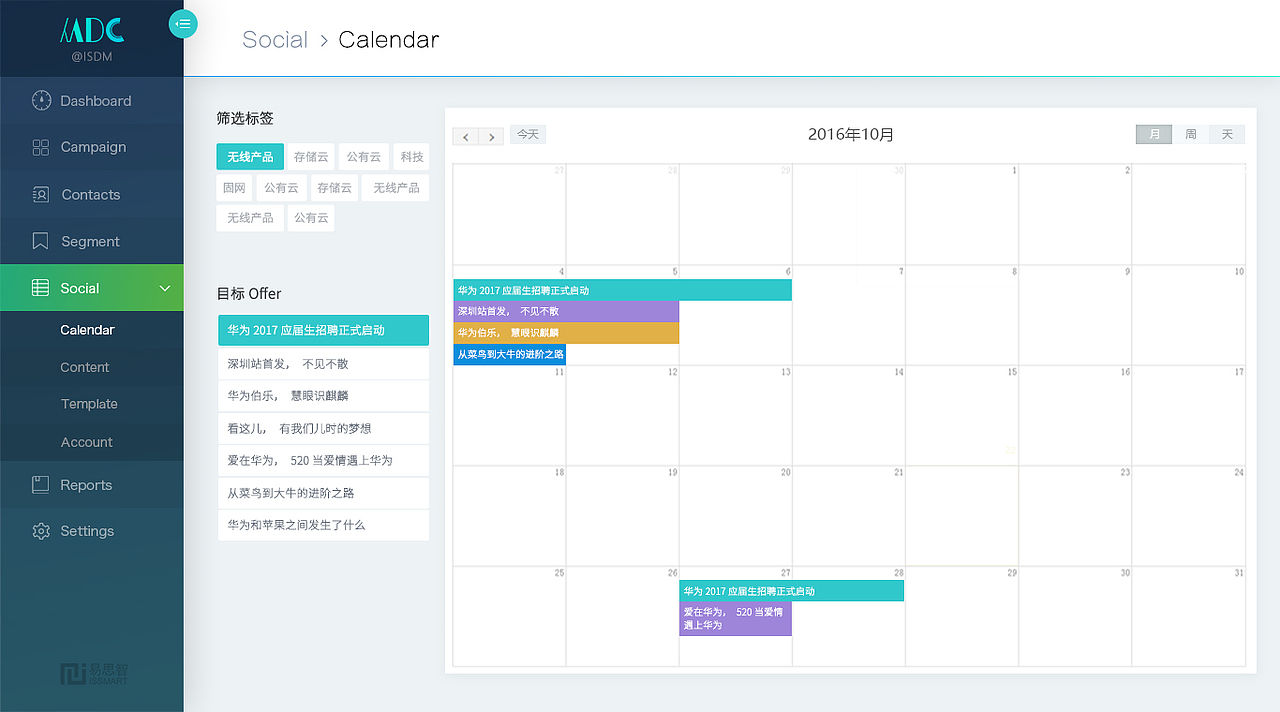This screenshot has height=712, width=1280.
Task: Click the Campaign grid icon
Action: 41,147
